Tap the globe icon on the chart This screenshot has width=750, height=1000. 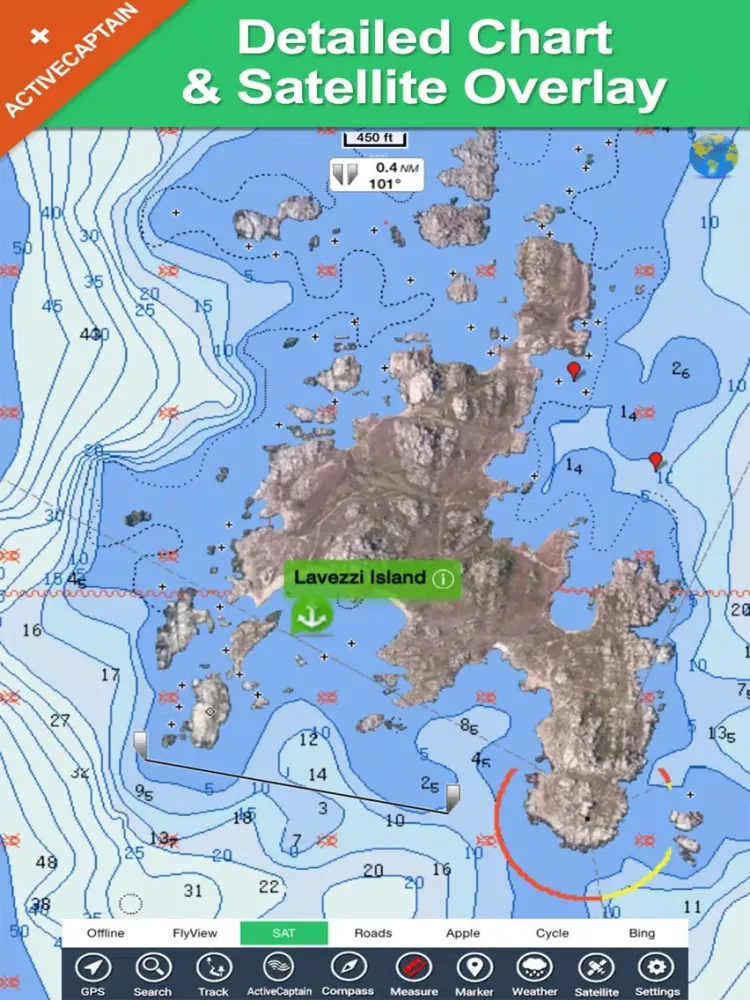tap(713, 157)
